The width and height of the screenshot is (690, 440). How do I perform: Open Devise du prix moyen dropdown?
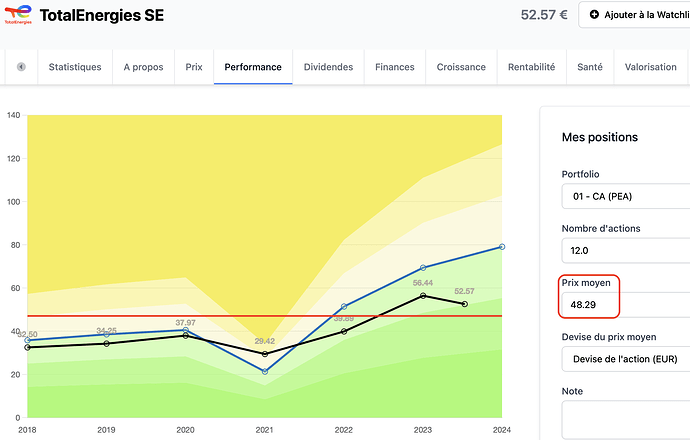click(x=626, y=359)
